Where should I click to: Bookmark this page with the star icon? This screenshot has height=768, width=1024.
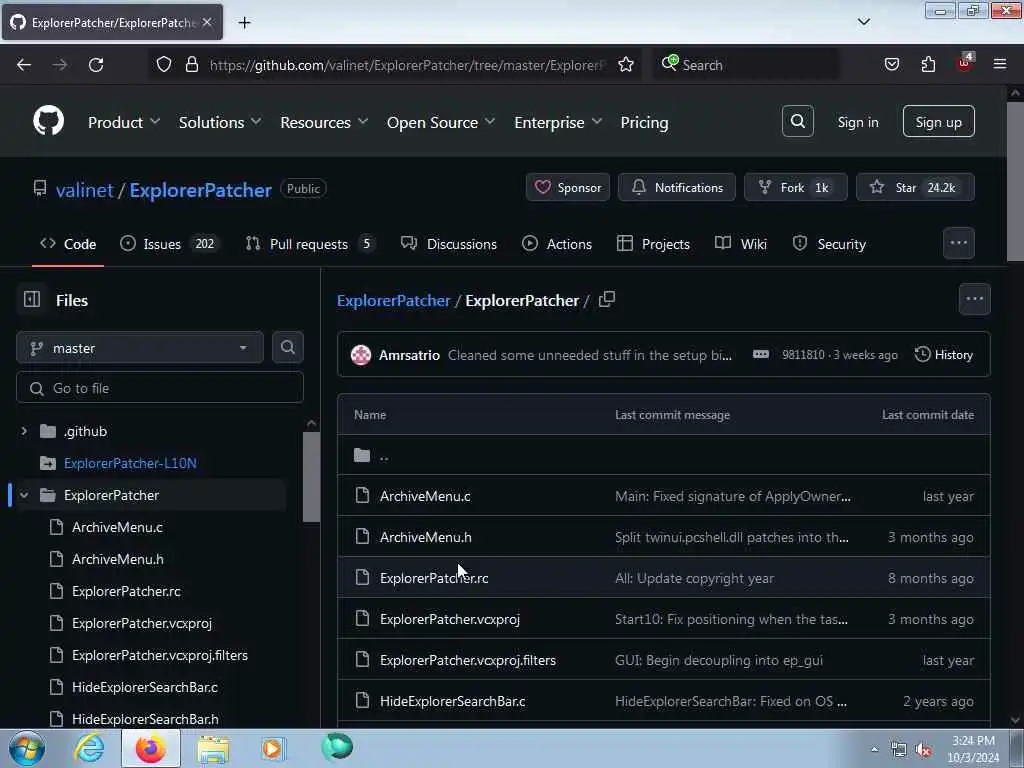(x=626, y=65)
